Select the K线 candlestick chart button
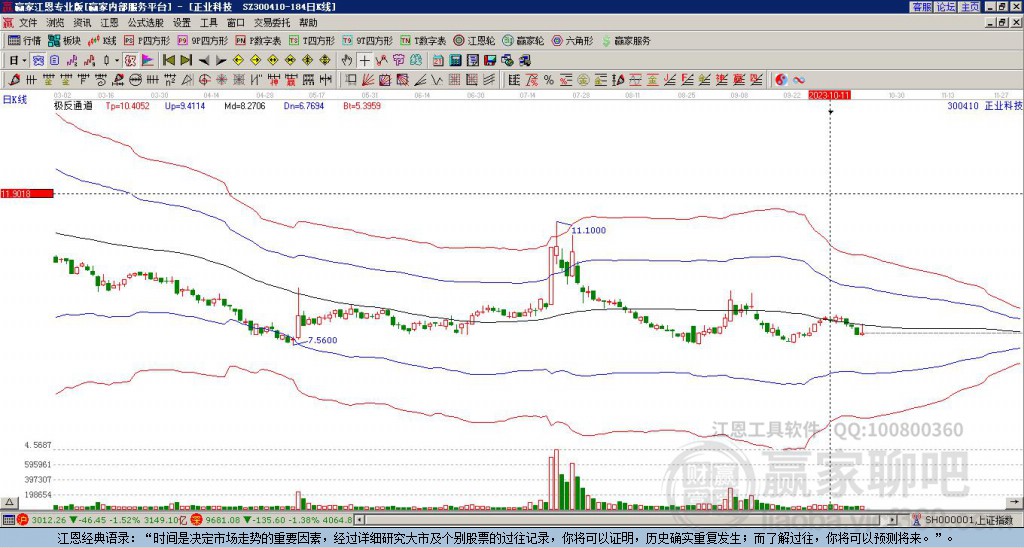This screenshot has height=548, width=1024. tap(102, 40)
